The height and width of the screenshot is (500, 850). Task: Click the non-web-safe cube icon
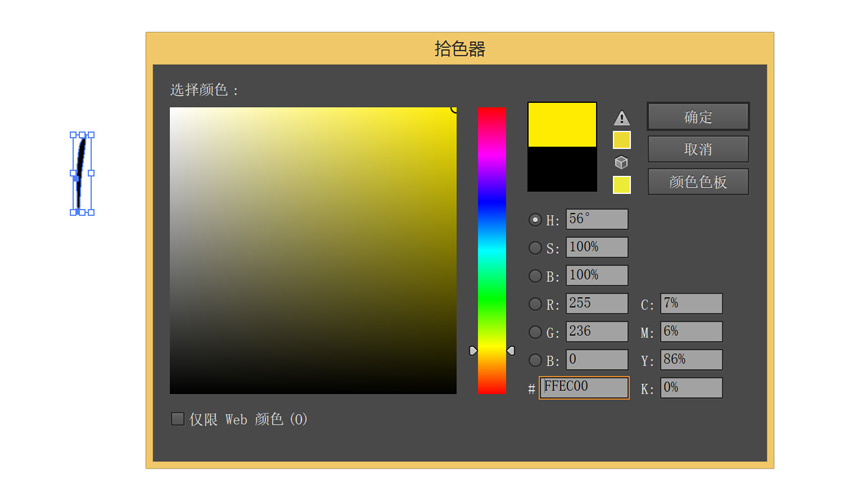[621, 162]
